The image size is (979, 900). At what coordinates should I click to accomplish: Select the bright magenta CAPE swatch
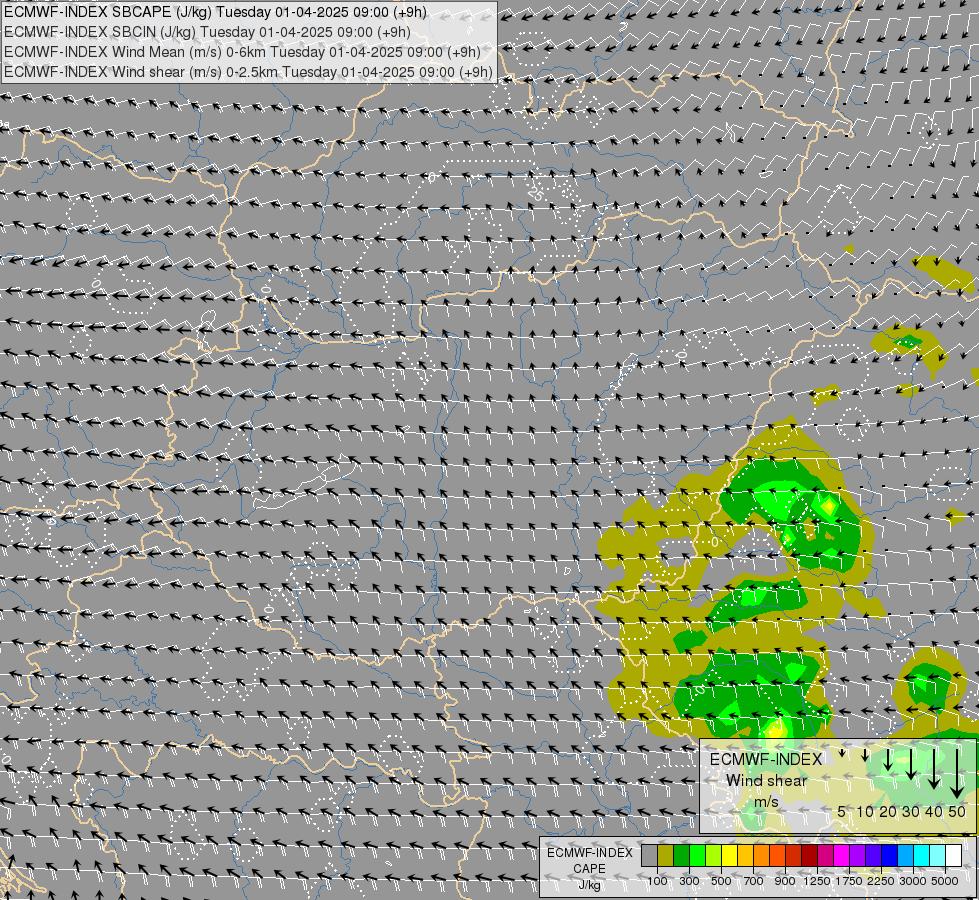[842, 855]
